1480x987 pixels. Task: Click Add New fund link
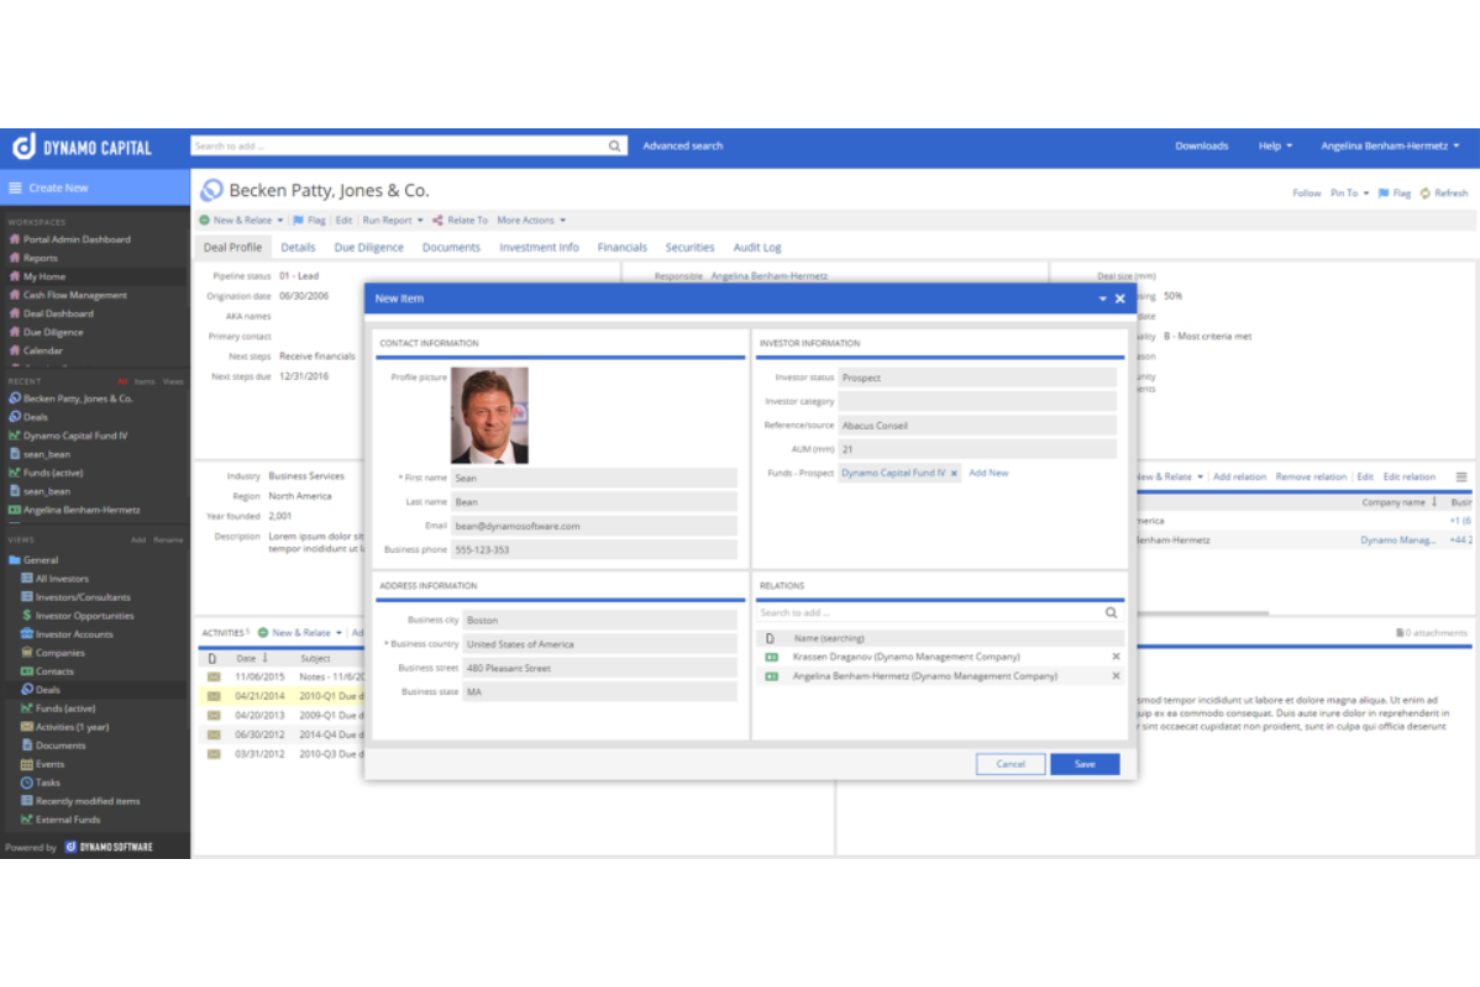[989, 473]
